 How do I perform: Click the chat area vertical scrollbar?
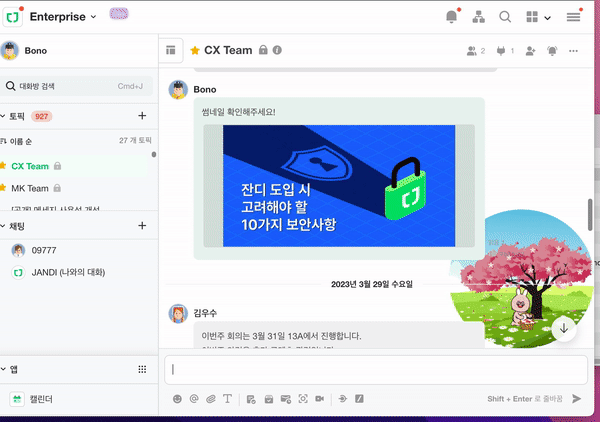590,215
